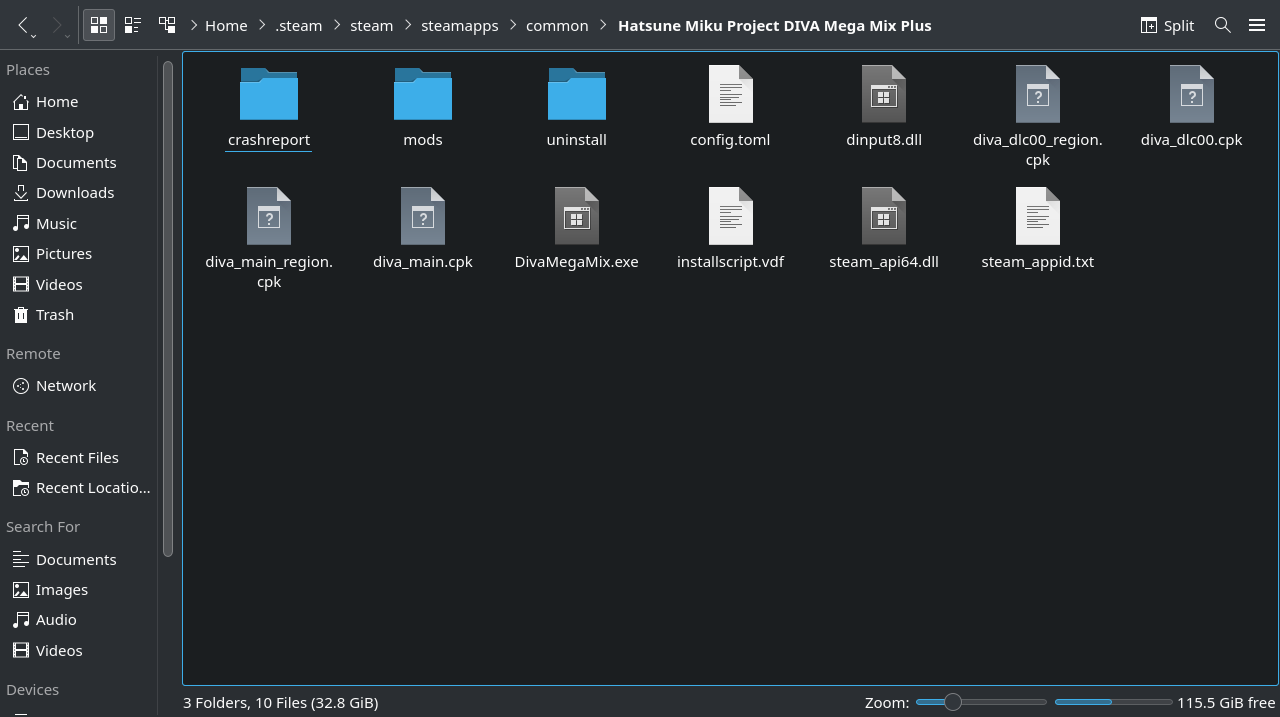1280x717 pixels.
Task: Expand chevron between Home and .steam
Action: [x=262, y=25]
